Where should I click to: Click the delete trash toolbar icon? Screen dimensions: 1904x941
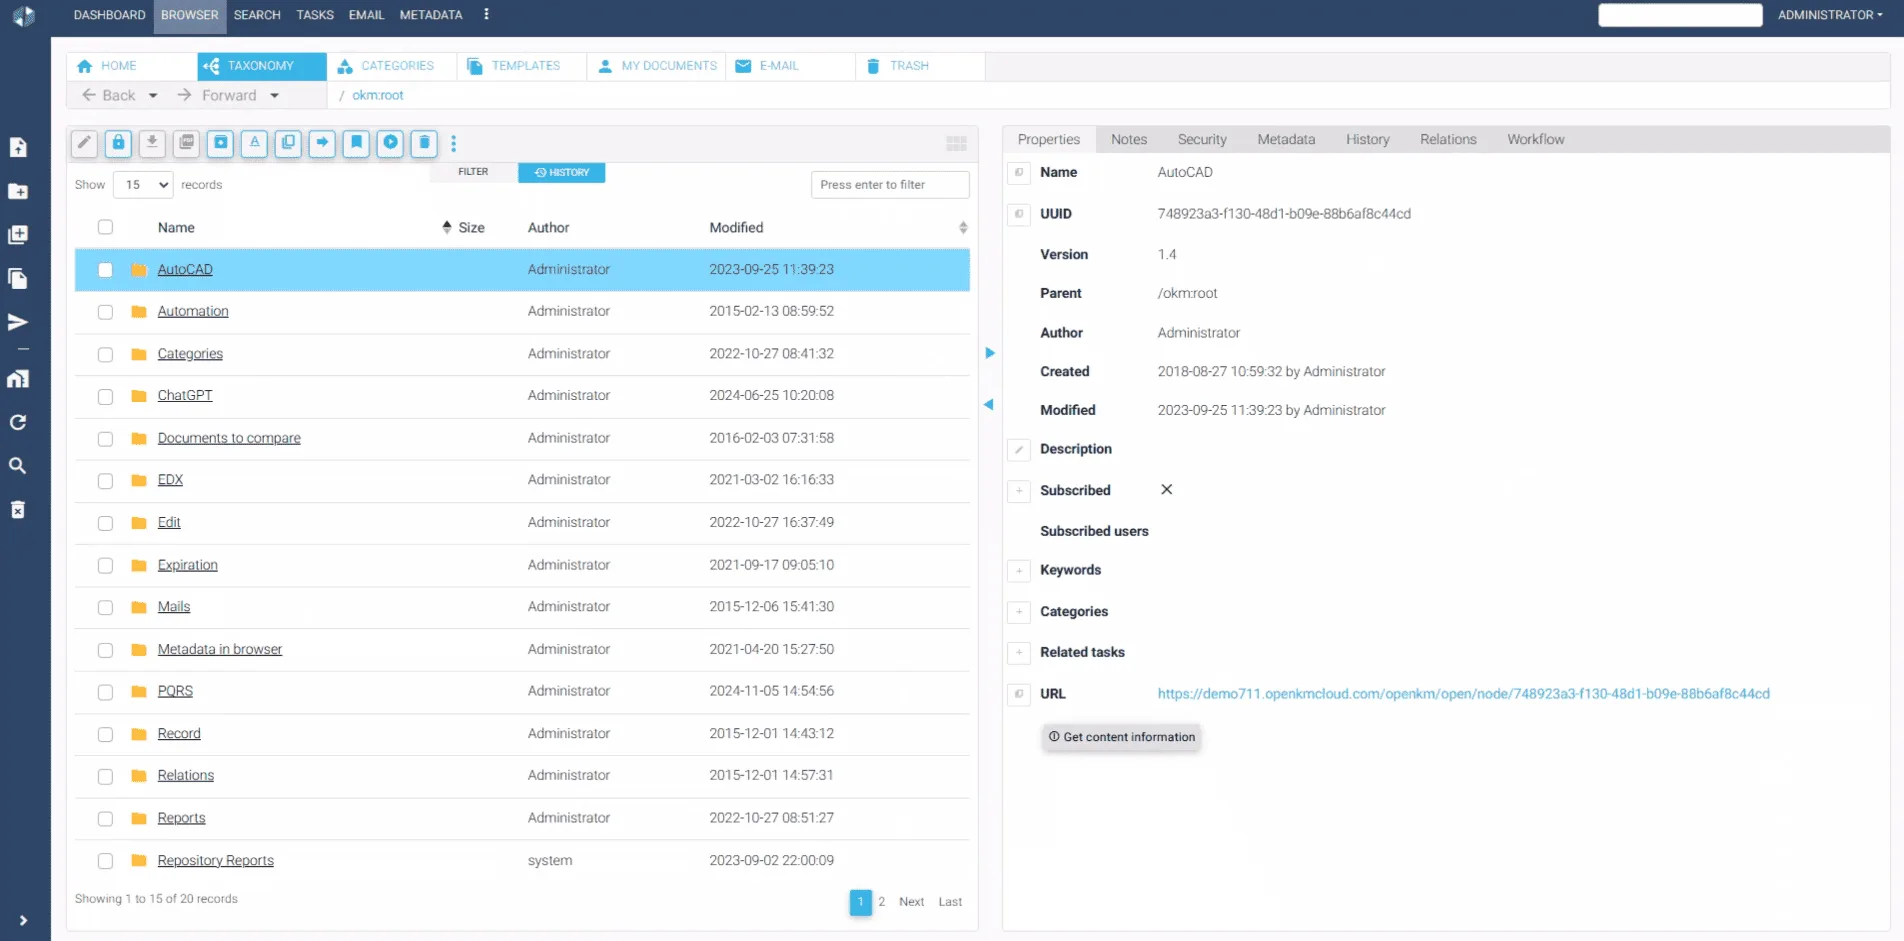(424, 143)
